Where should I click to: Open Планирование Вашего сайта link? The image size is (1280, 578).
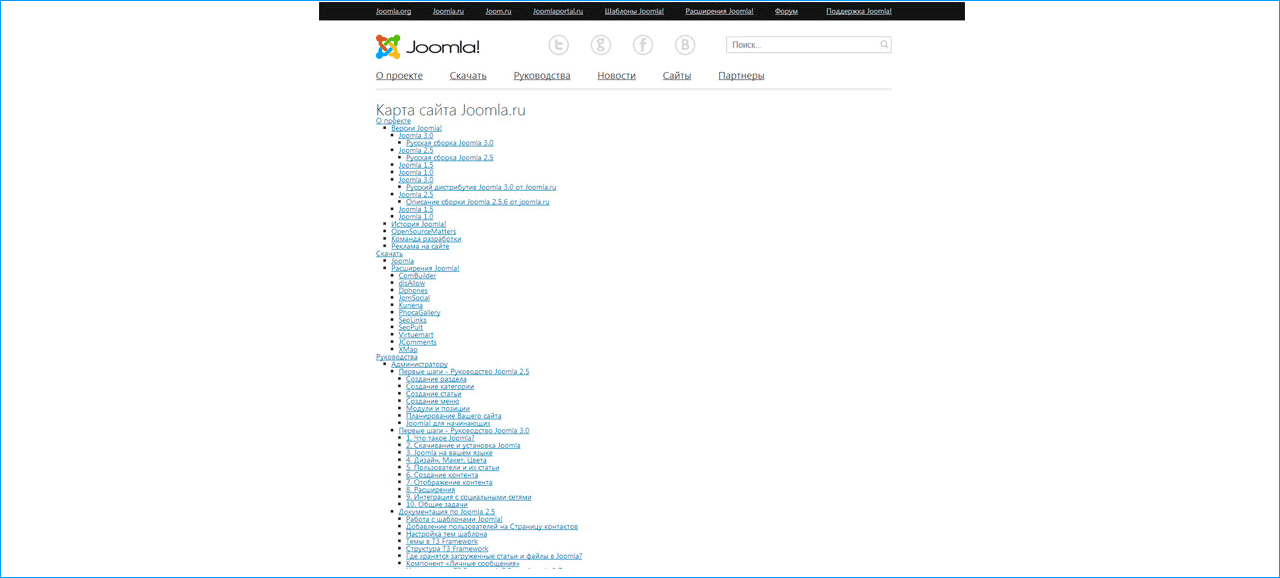pyautogui.click(x=453, y=416)
